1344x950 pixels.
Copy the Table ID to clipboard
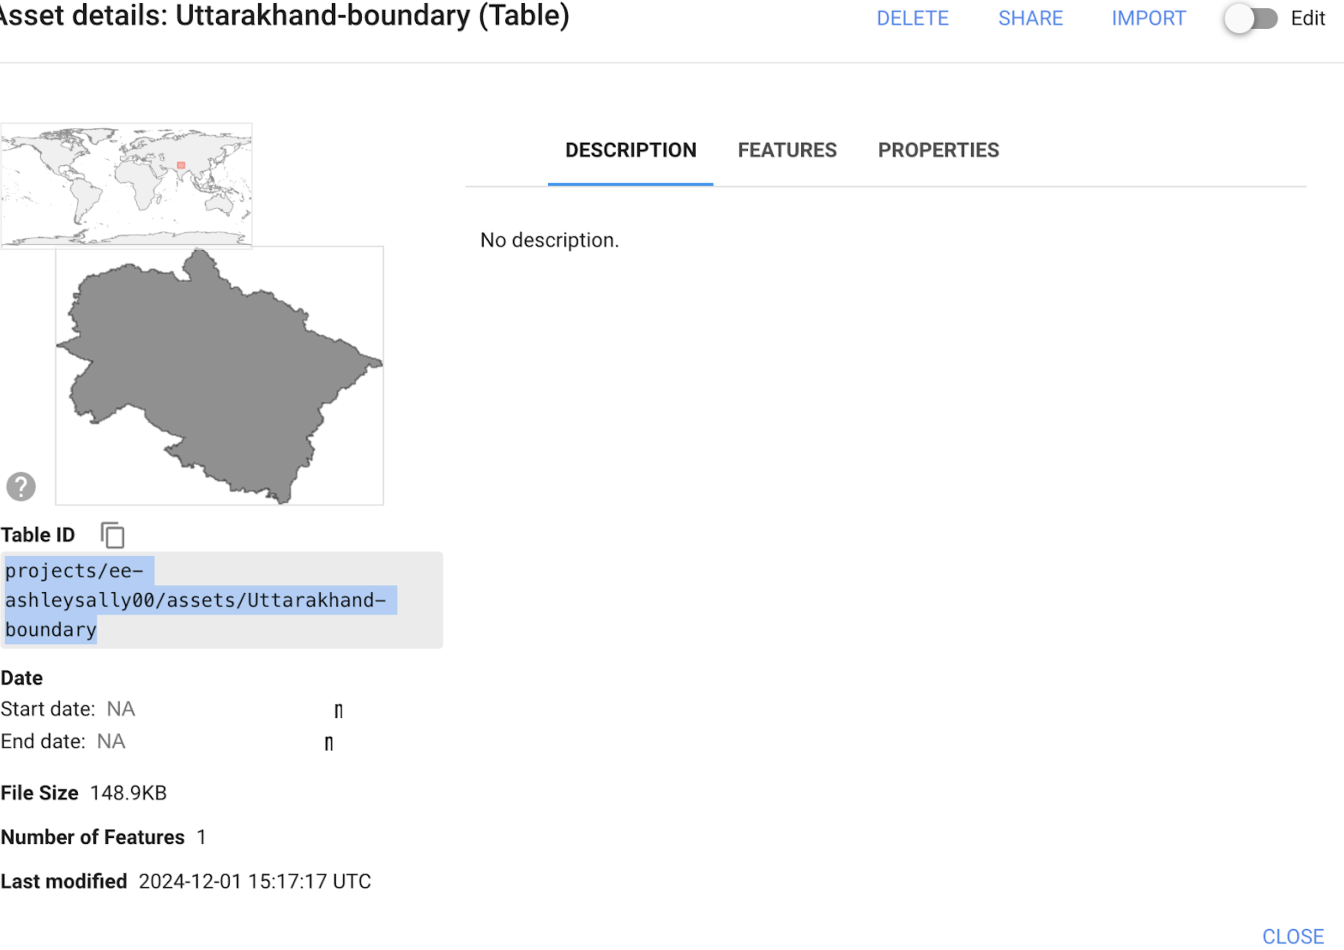click(113, 535)
